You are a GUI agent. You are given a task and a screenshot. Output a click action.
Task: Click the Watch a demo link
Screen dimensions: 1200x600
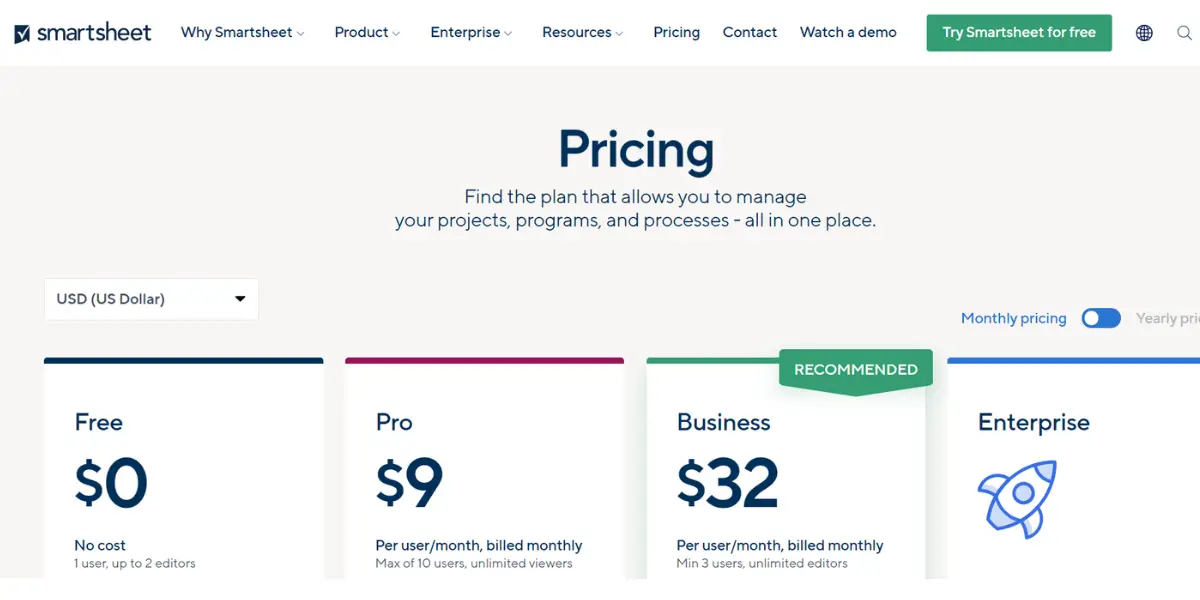pos(848,32)
